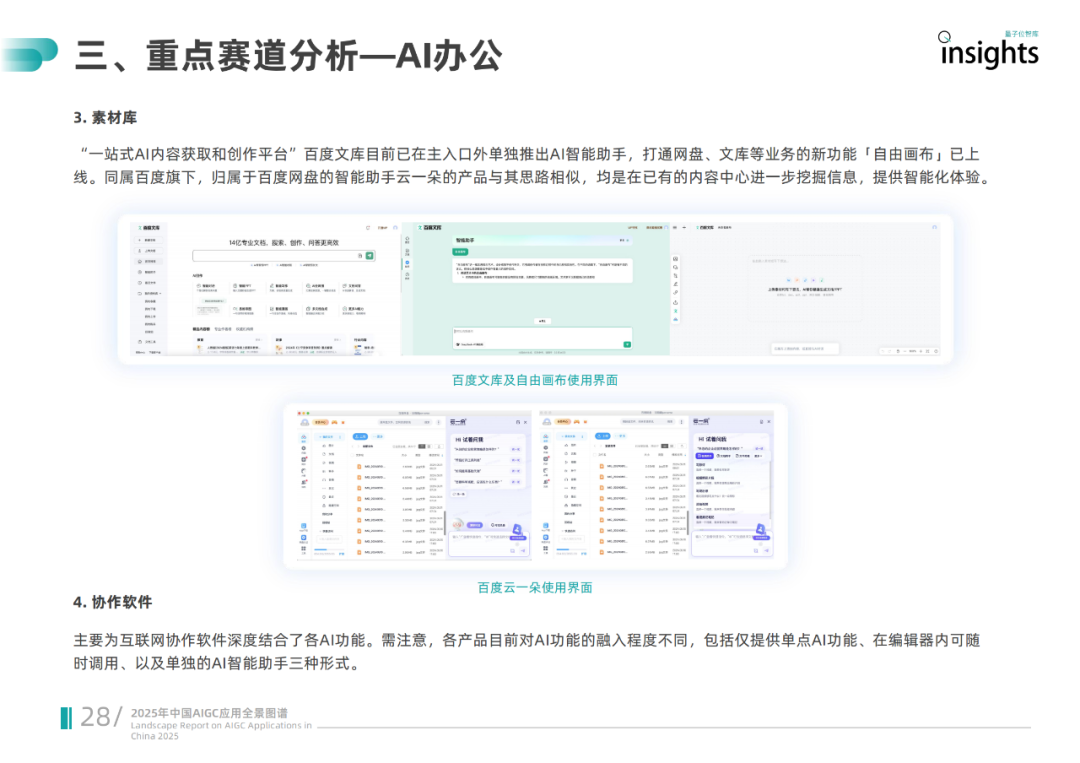
Task: Click the heading 4. 协作软件
Action: tap(113, 602)
